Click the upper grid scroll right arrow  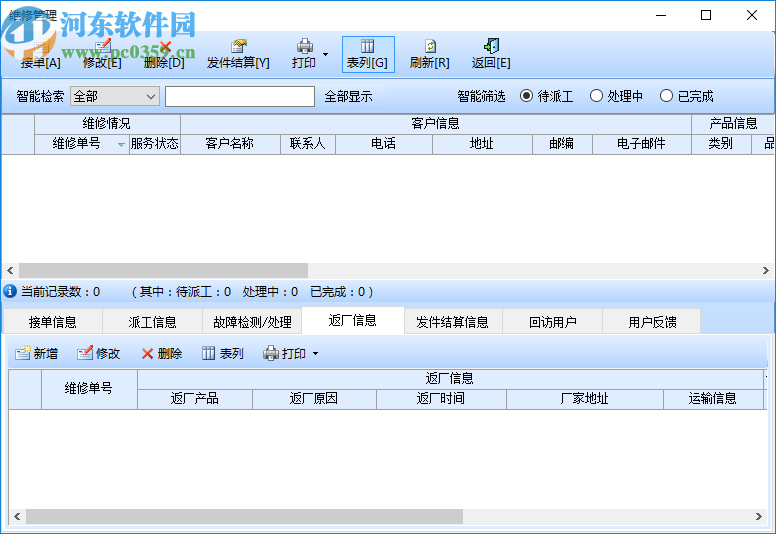pos(766,270)
